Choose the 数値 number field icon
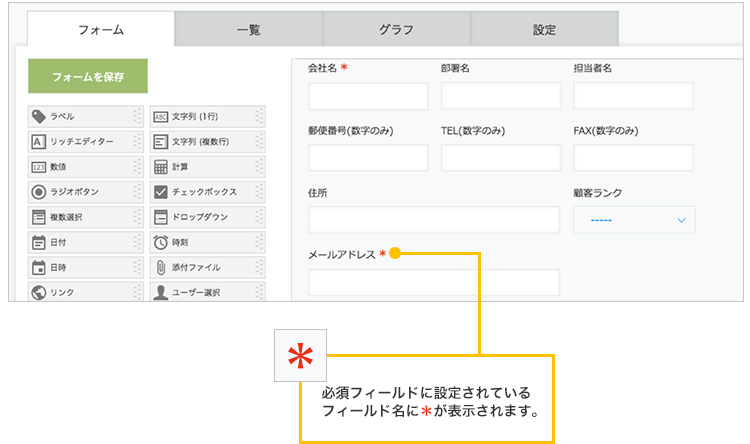This screenshot has height=444, width=750. (38, 167)
